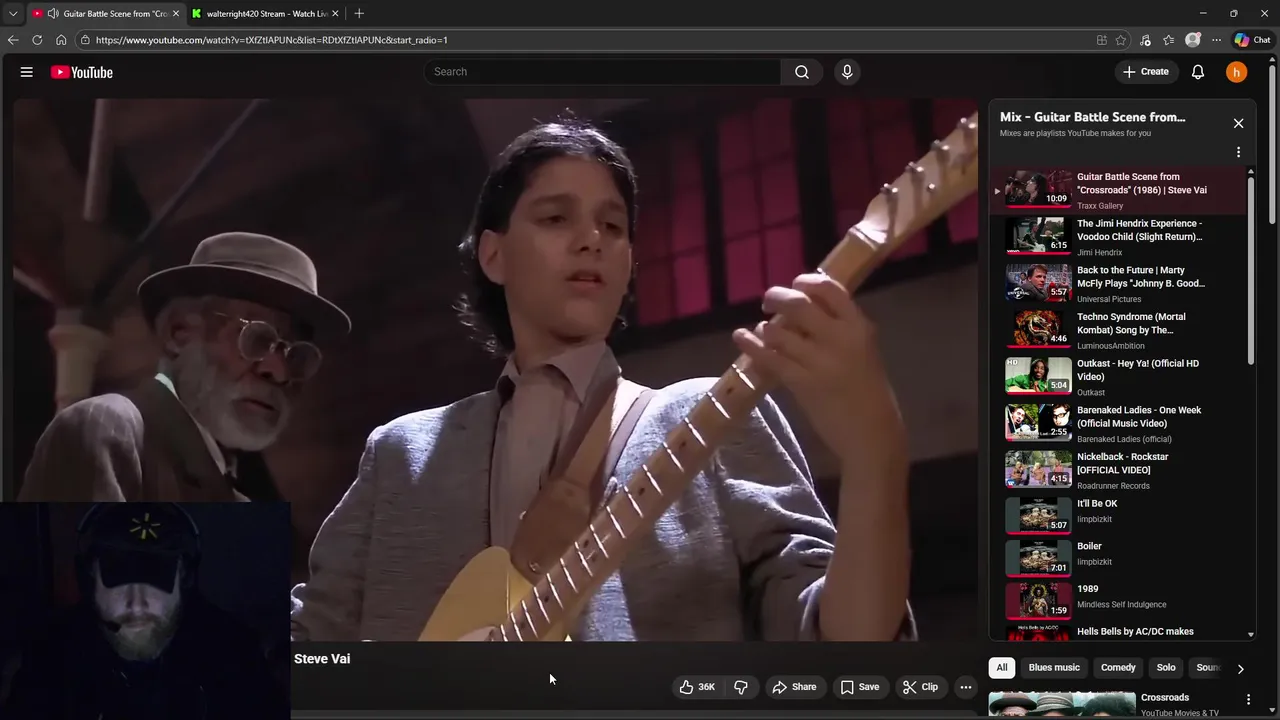Open the apps grid icon in address bar

point(1102,40)
